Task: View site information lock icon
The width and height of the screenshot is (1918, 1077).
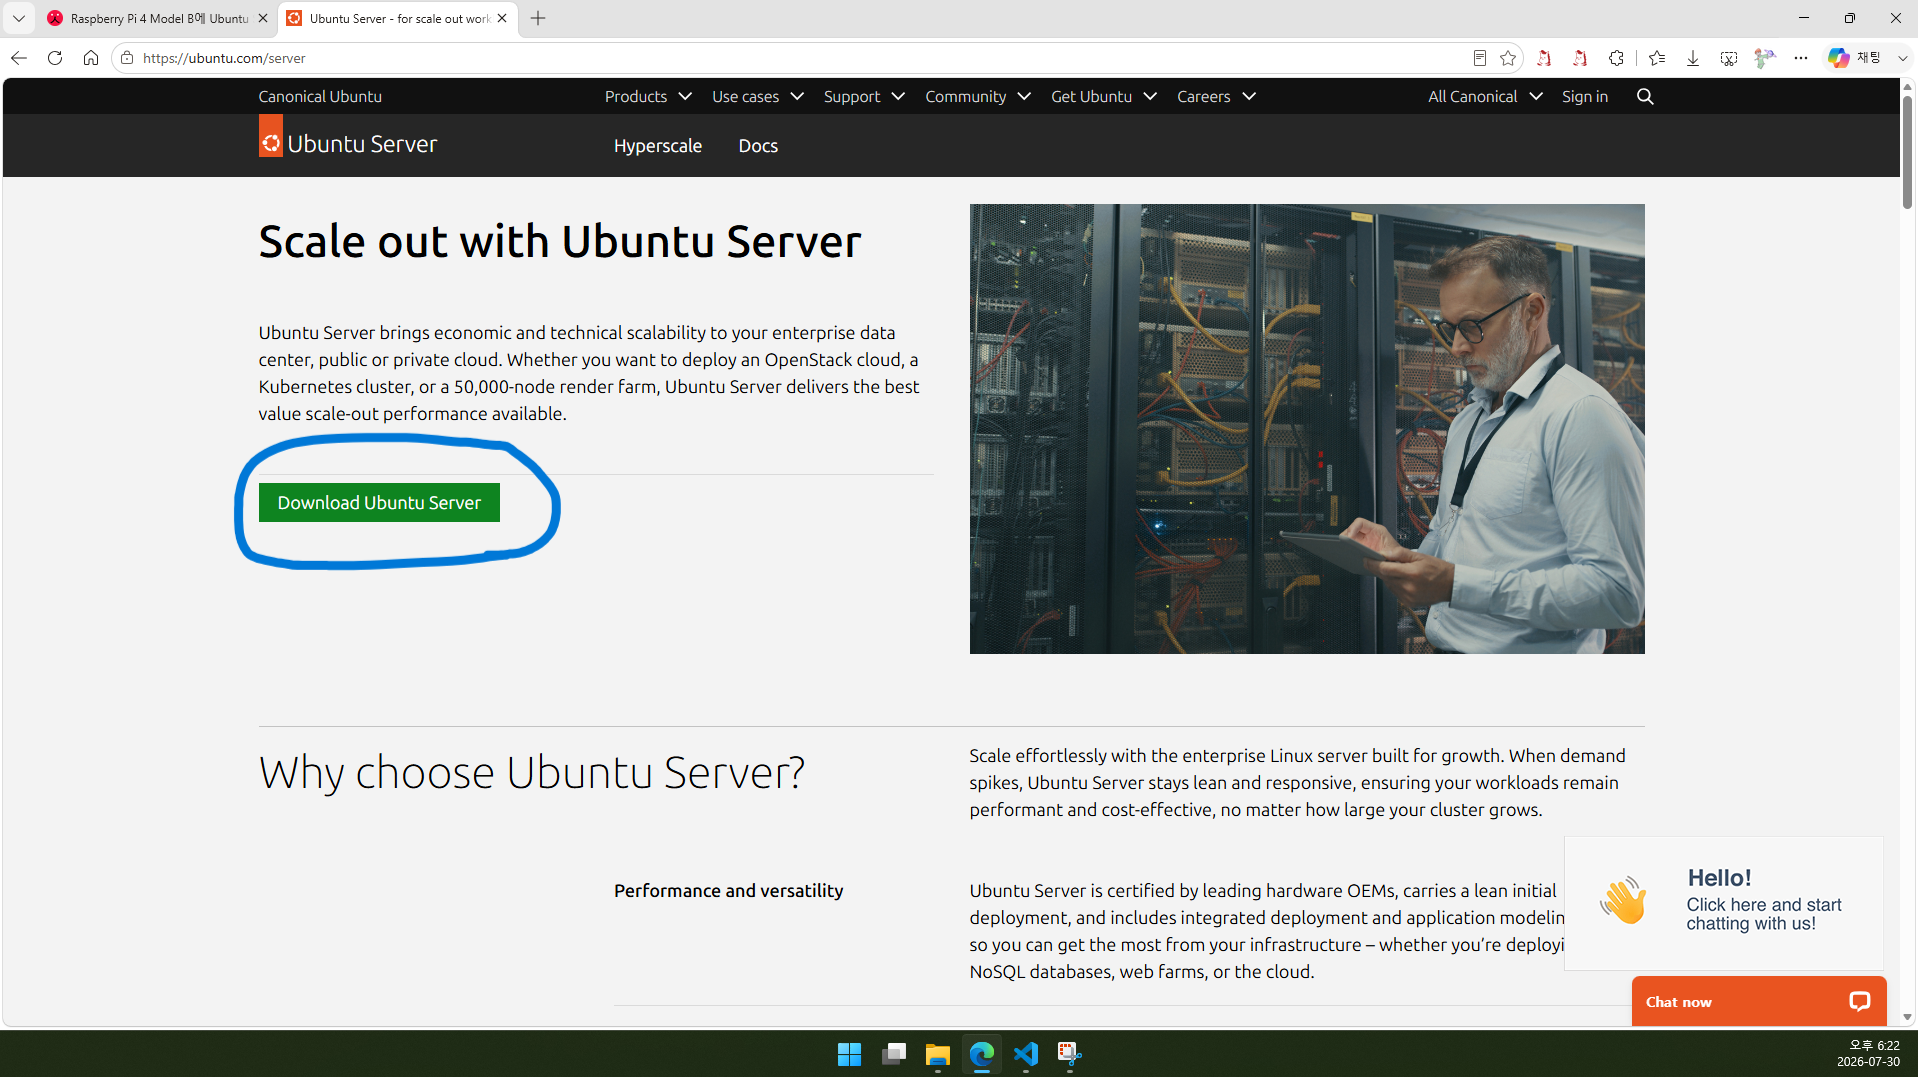Action: (127, 58)
